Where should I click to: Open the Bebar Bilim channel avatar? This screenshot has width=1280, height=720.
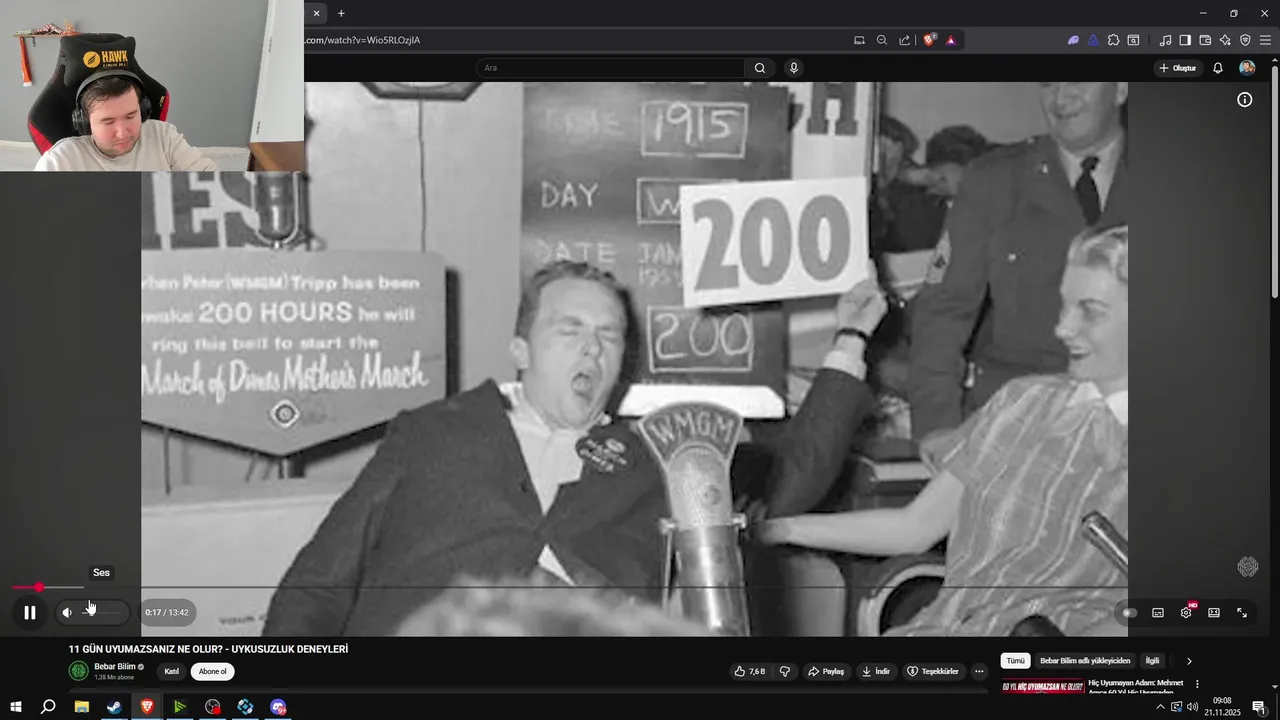point(79,671)
